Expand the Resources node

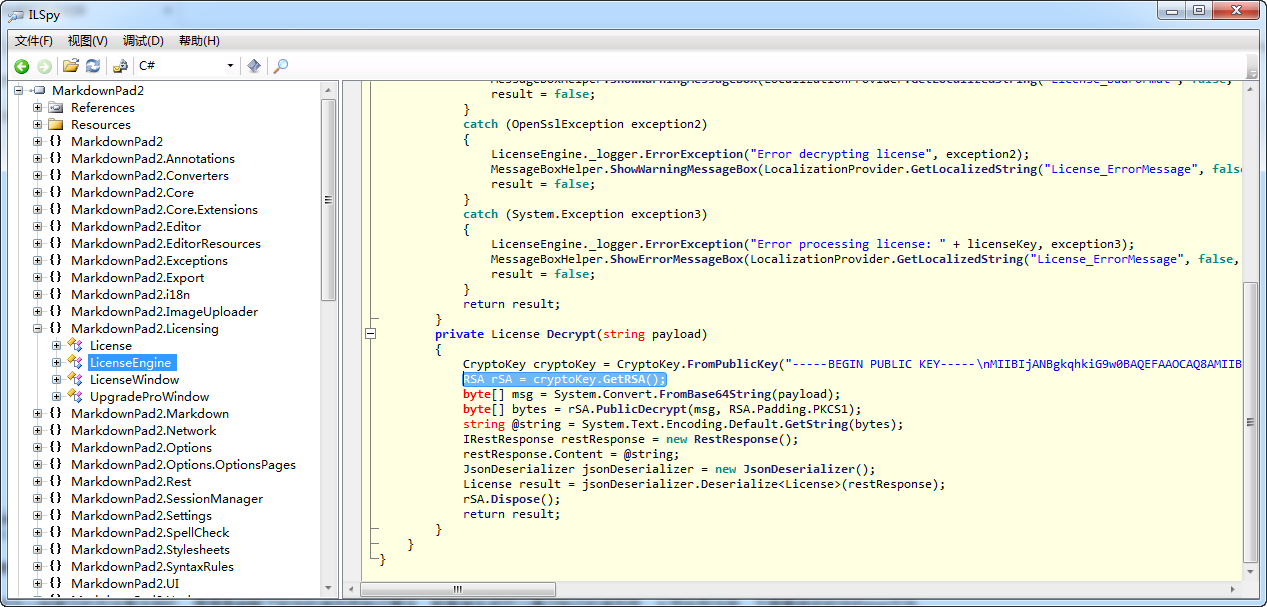[38, 125]
